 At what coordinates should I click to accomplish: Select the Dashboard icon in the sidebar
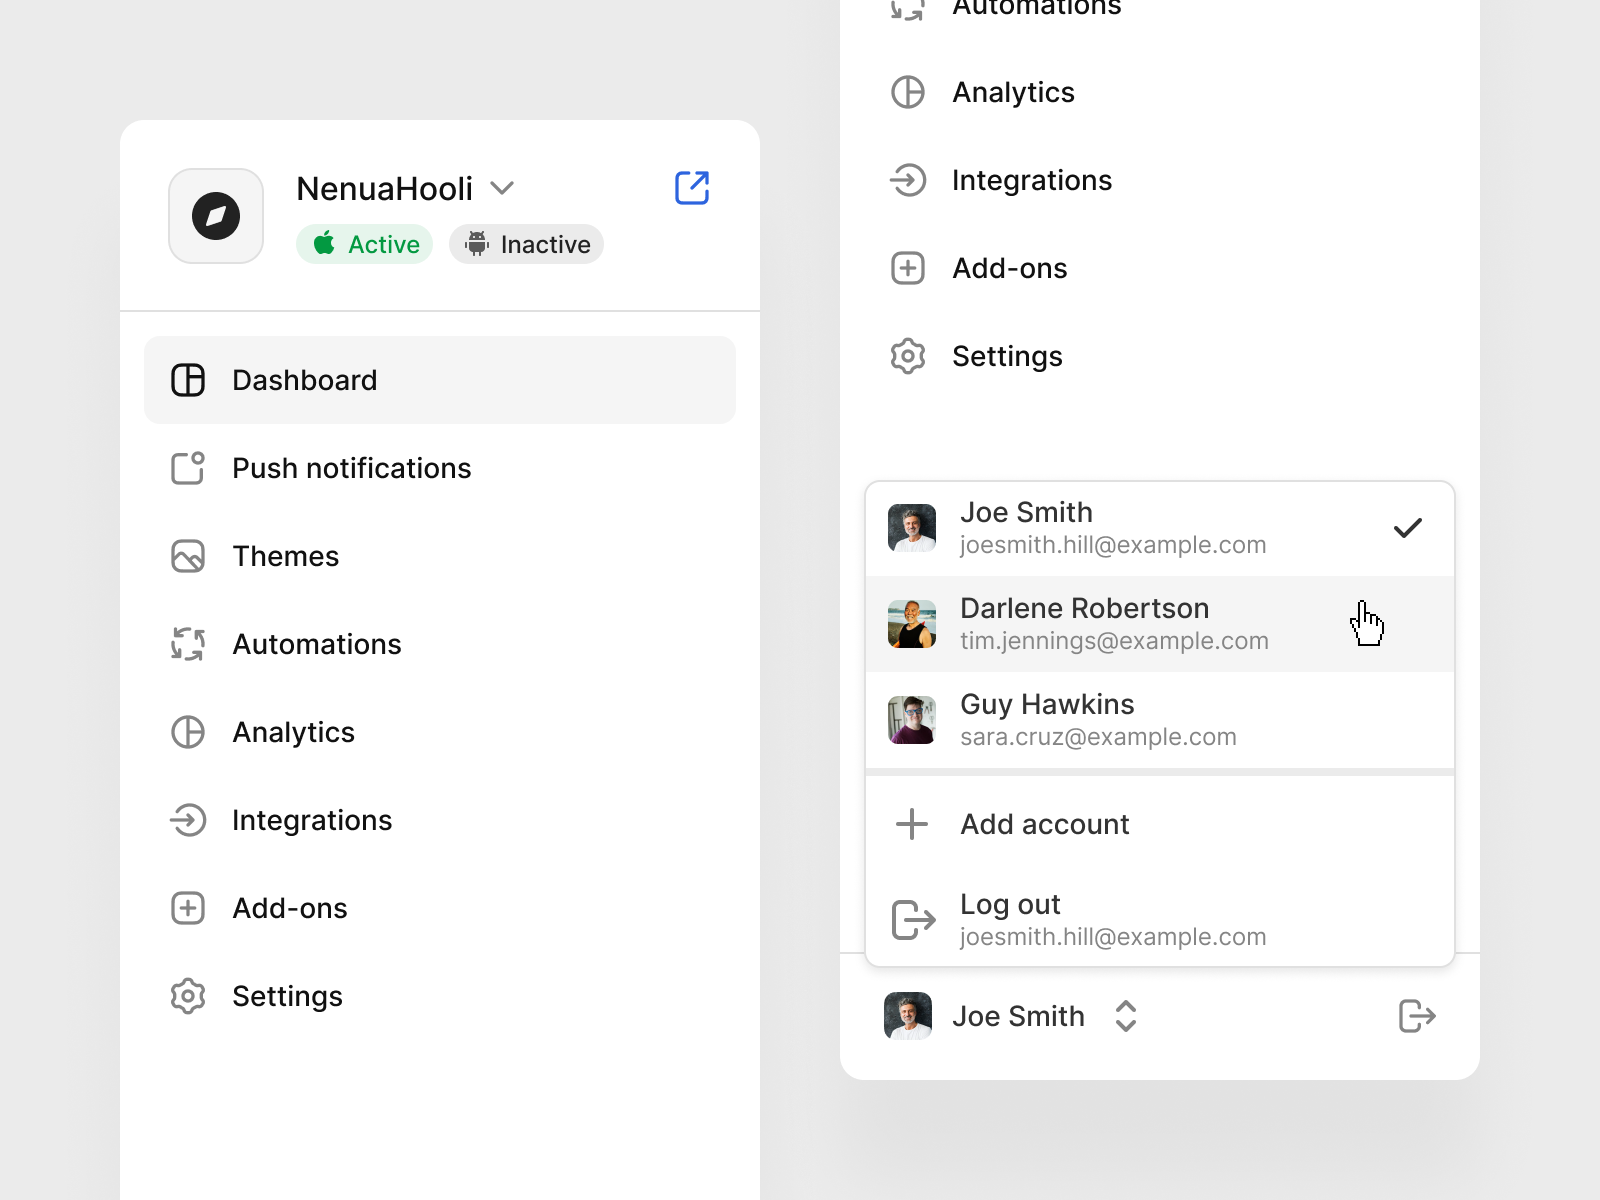pyautogui.click(x=188, y=380)
